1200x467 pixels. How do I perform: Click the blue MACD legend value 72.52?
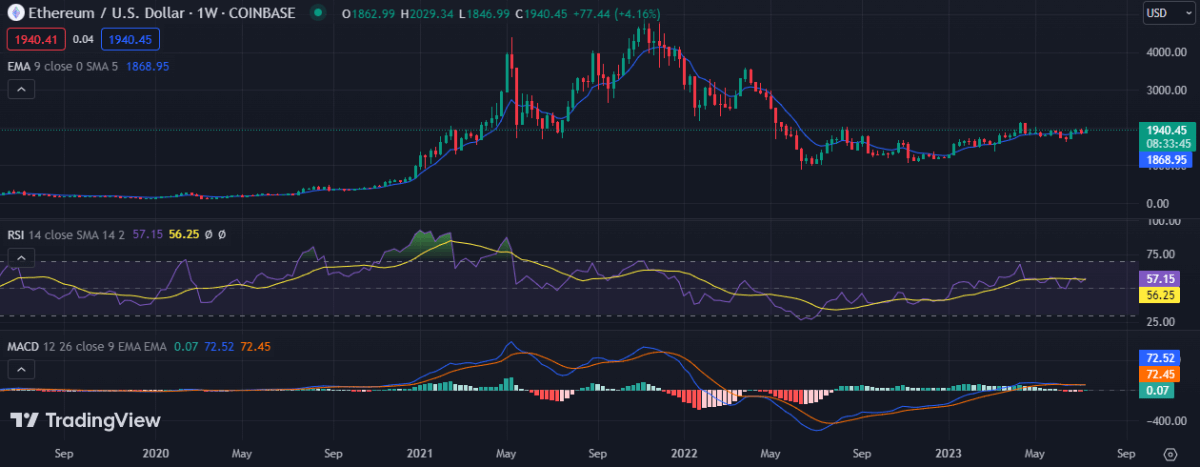(x=218, y=347)
